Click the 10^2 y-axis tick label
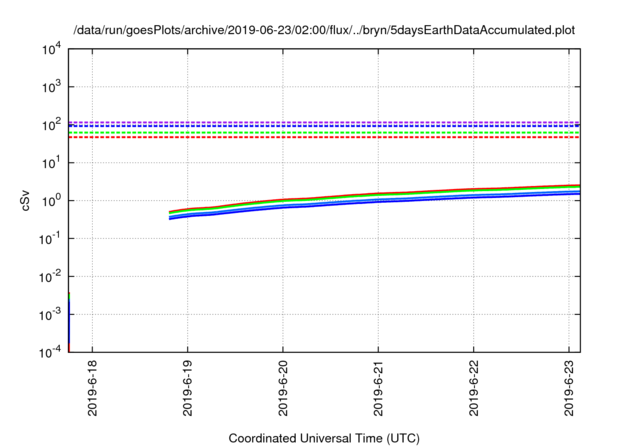Viewport: 640px width, 448px height. [51, 125]
